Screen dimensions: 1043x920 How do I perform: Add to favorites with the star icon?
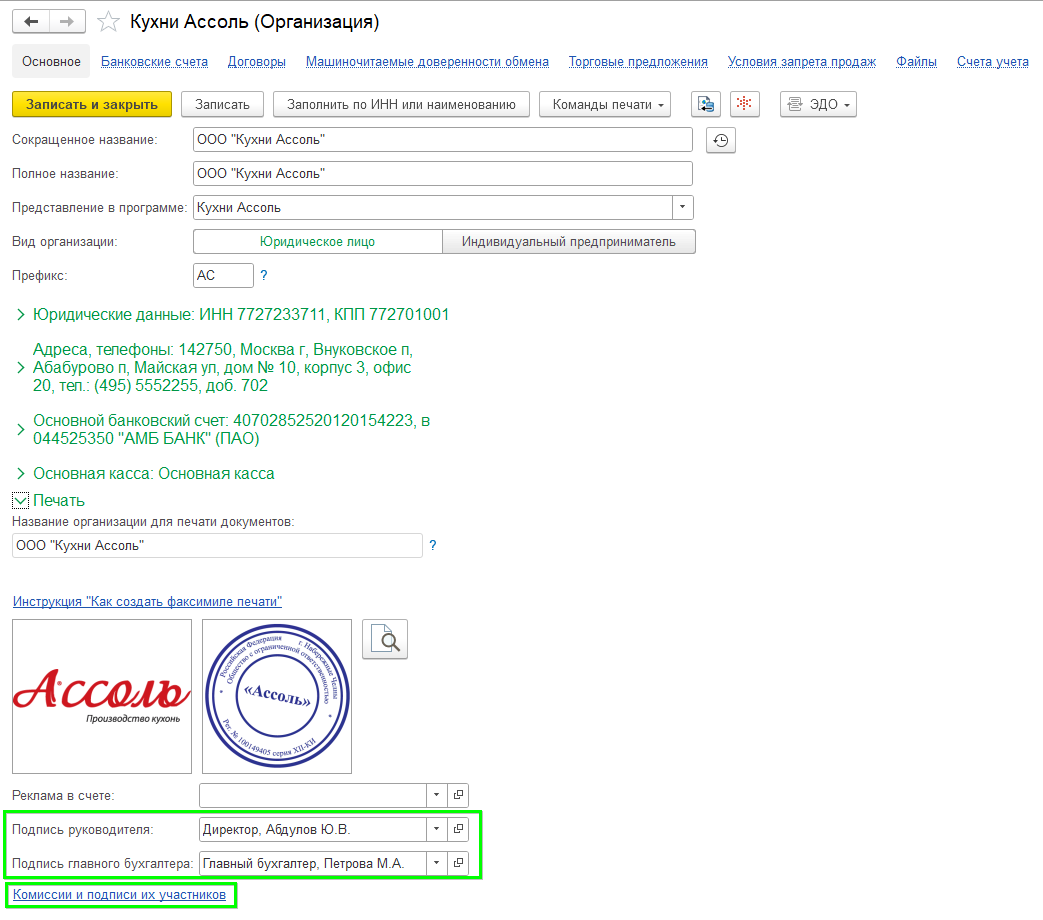click(x=108, y=22)
